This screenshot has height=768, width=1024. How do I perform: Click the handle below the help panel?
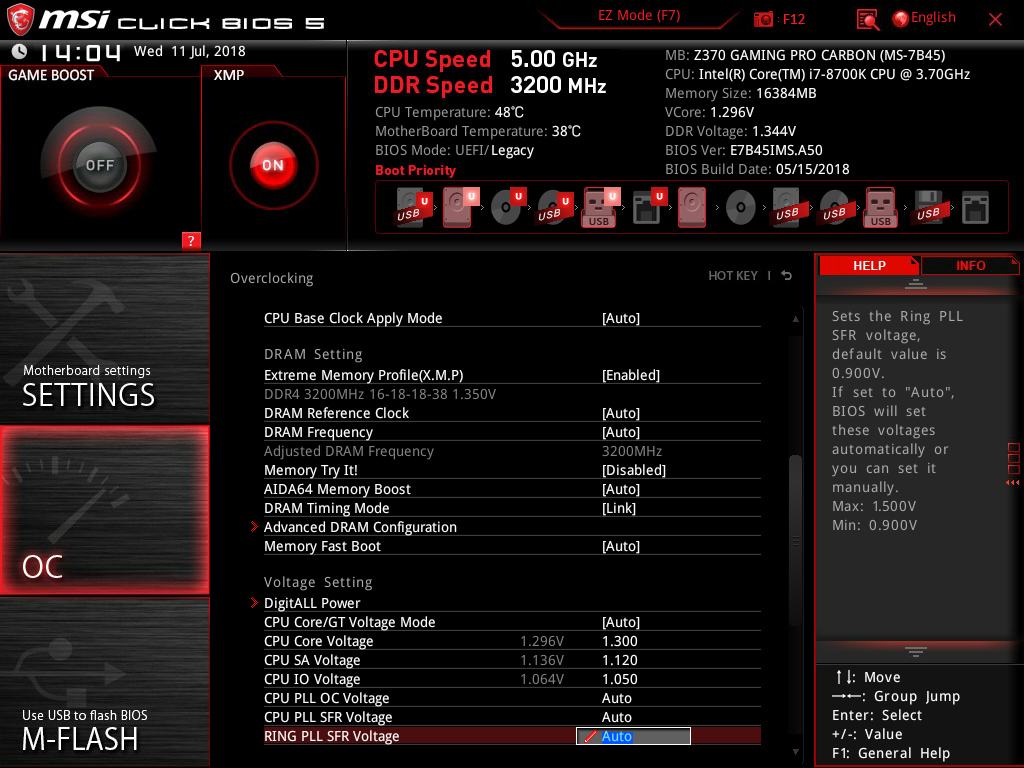(916, 651)
